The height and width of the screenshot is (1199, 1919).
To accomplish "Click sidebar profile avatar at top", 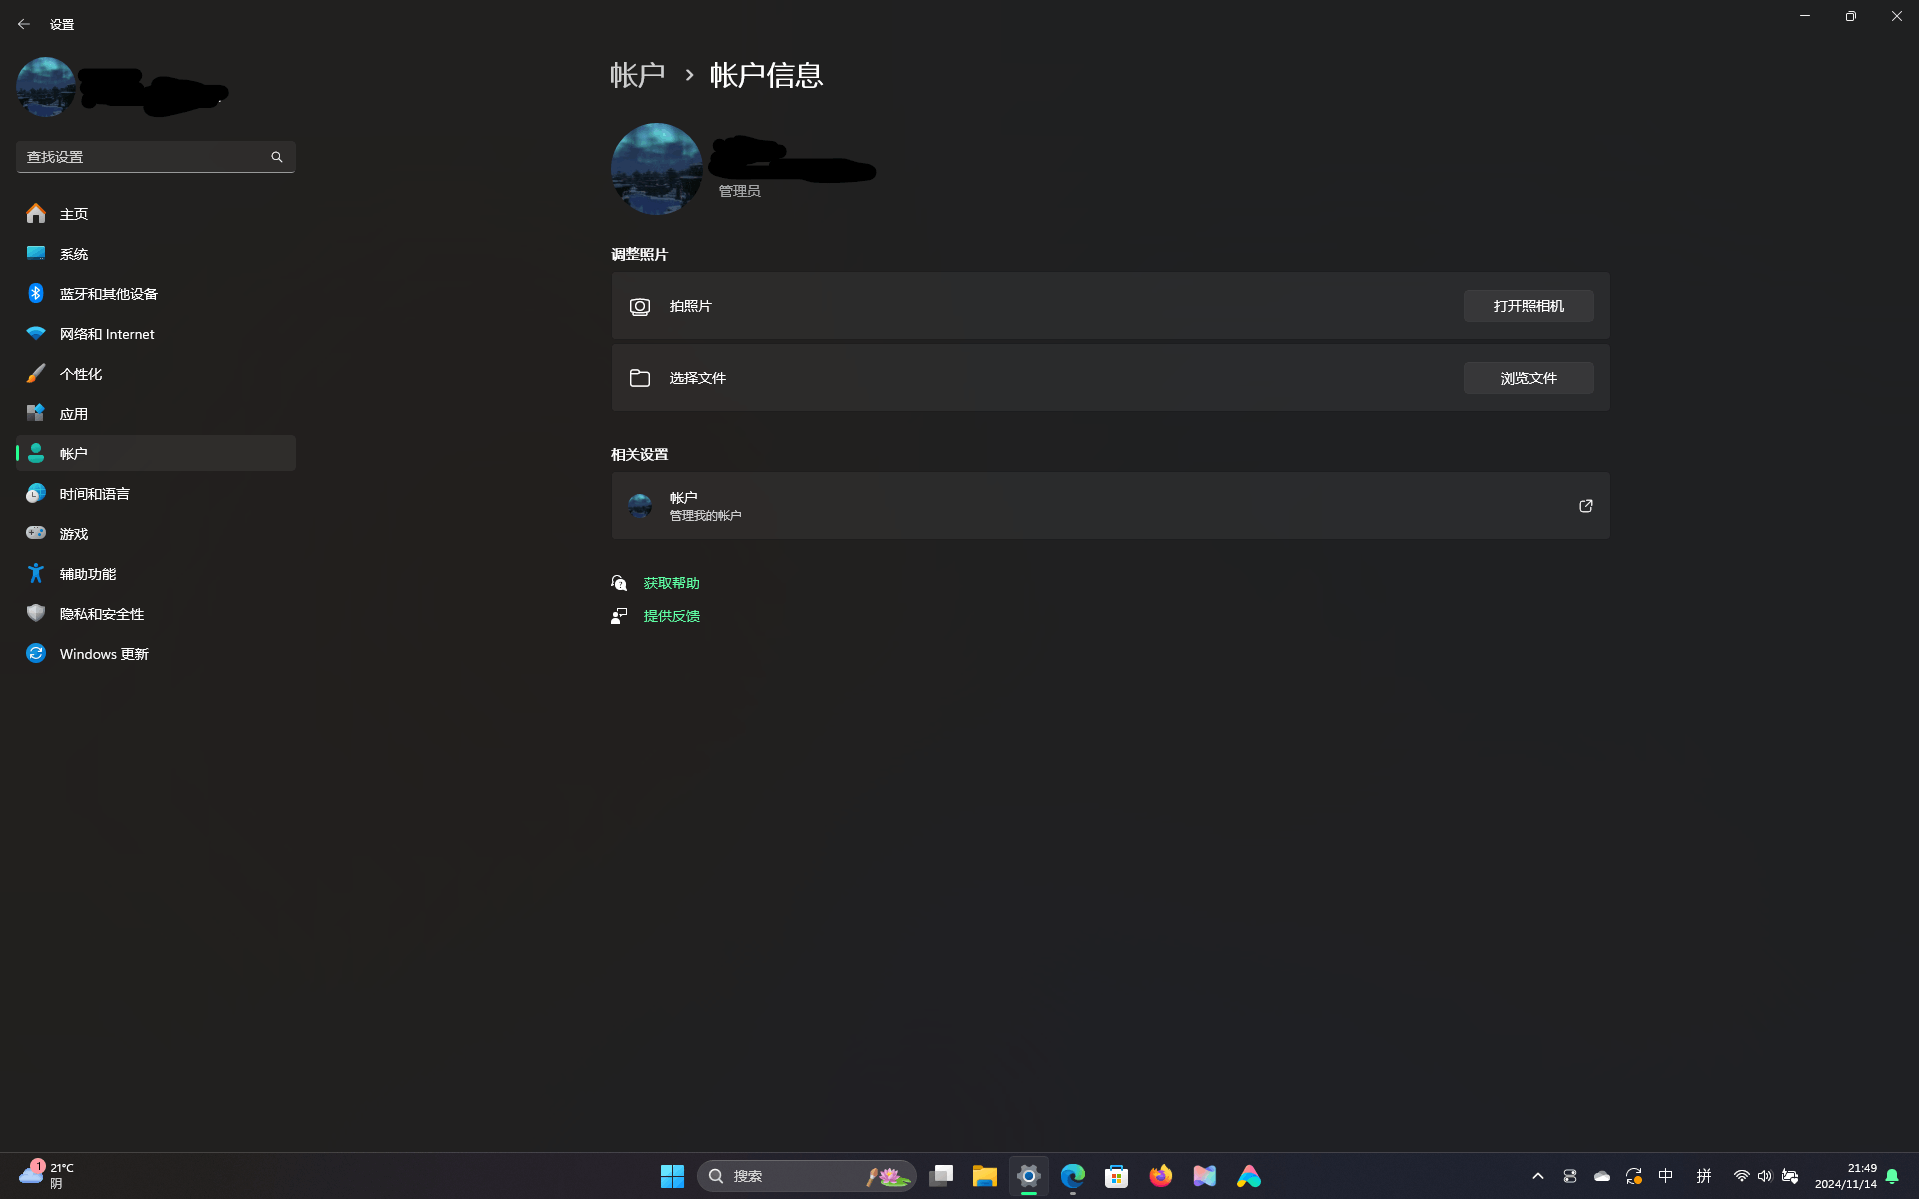I will pos(46,87).
